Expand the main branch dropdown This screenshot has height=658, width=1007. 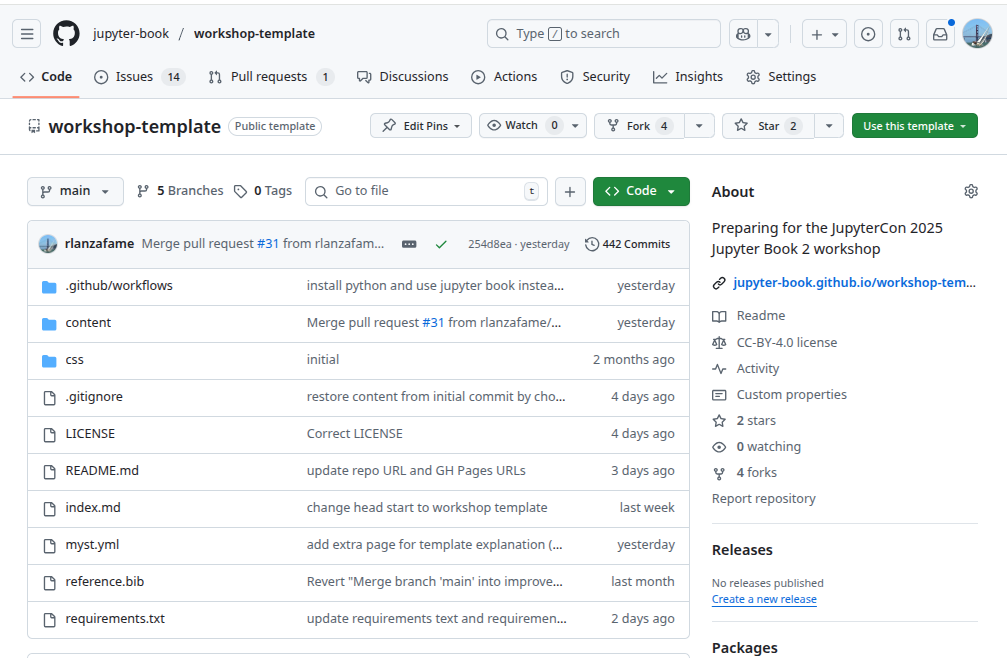coord(75,192)
